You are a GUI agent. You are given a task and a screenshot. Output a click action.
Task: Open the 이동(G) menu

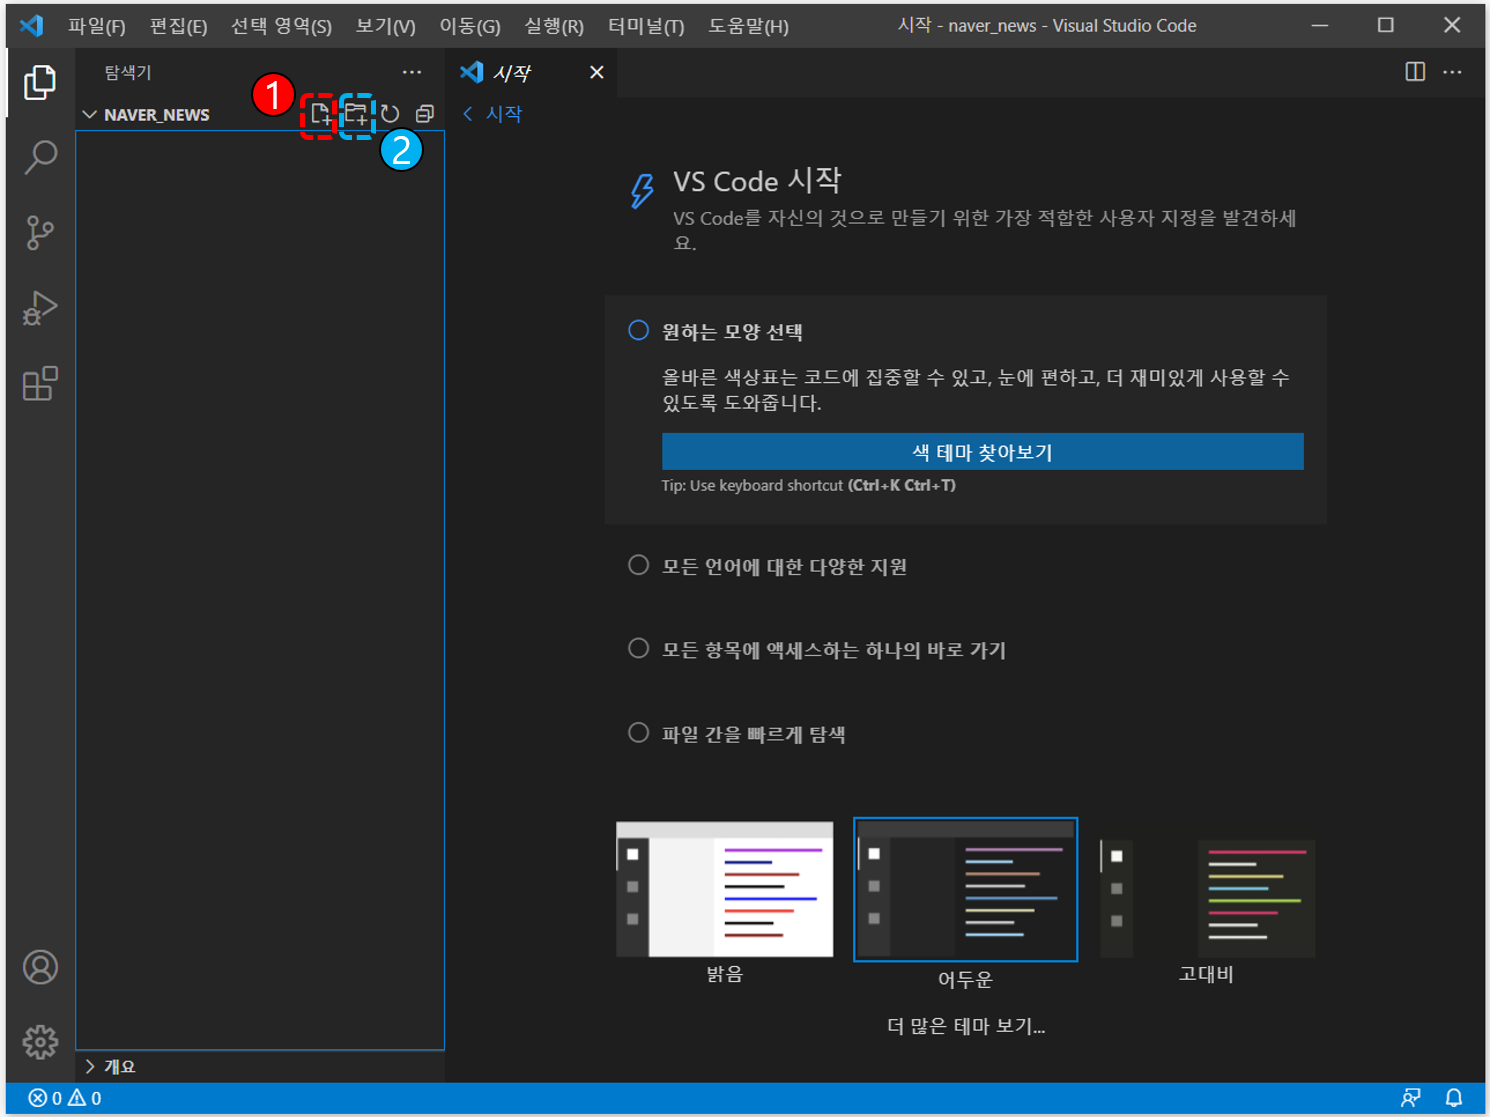pos(470,26)
